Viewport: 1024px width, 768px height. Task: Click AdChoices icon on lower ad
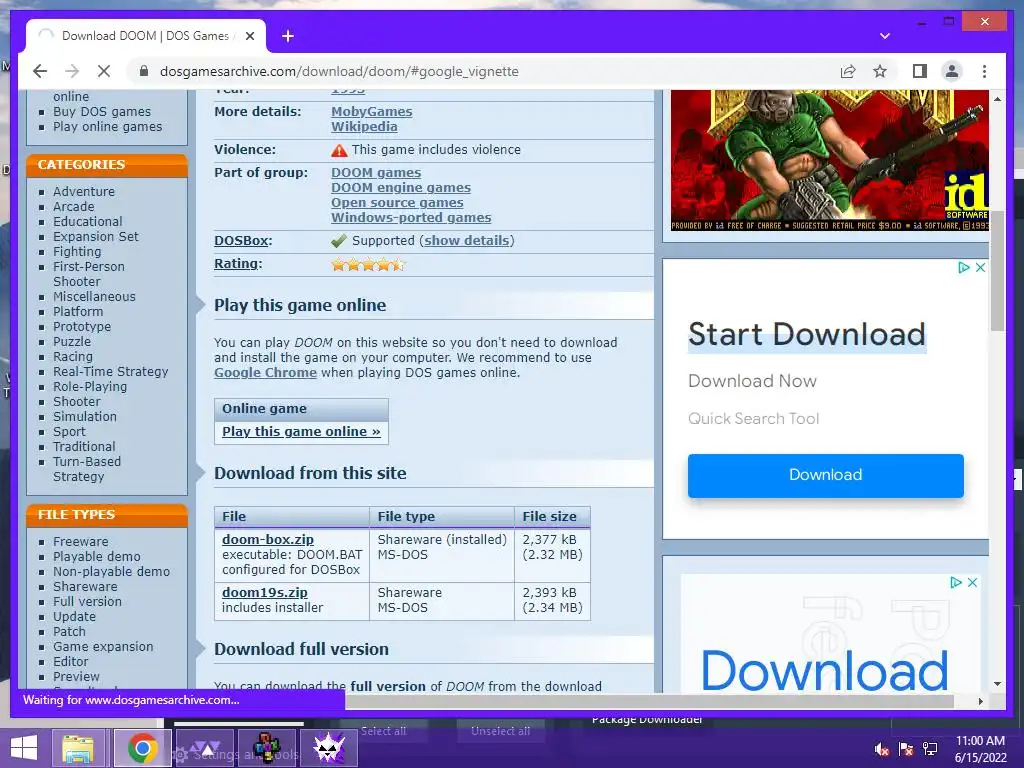click(955, 582)
